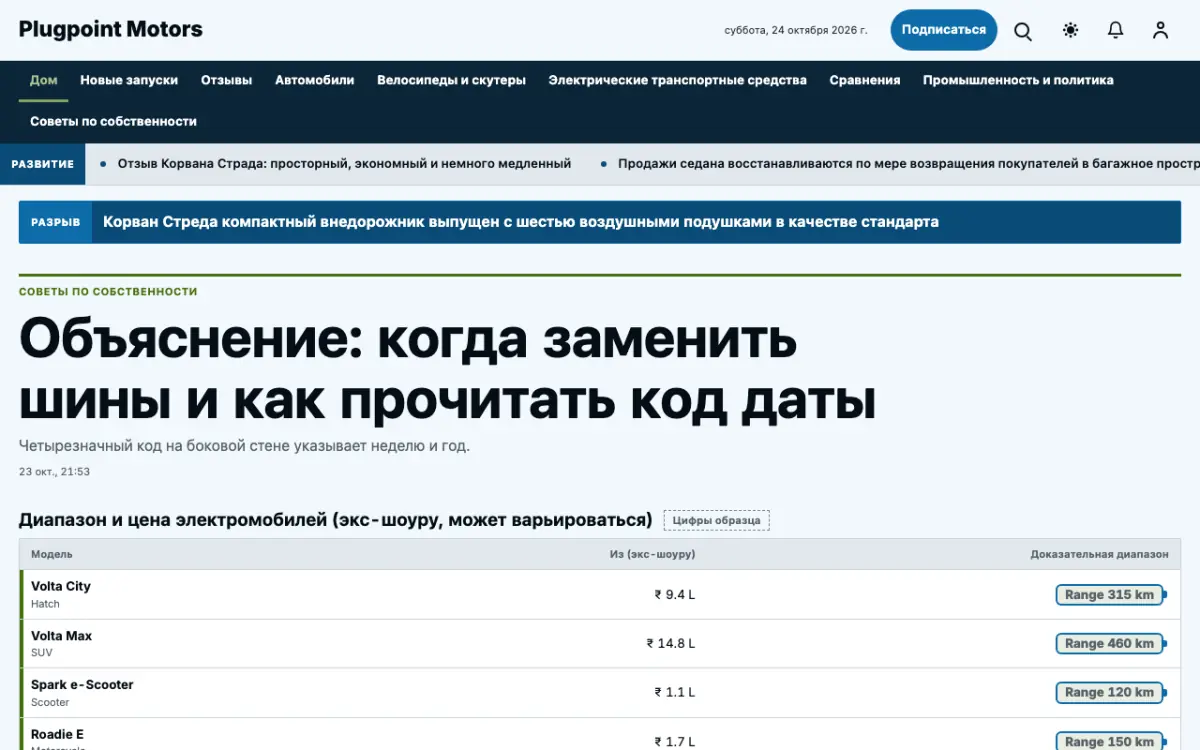The image size is (1200, 750).
Task: Click the РАЗРЫВ breaking label
Action: (55, 222)
